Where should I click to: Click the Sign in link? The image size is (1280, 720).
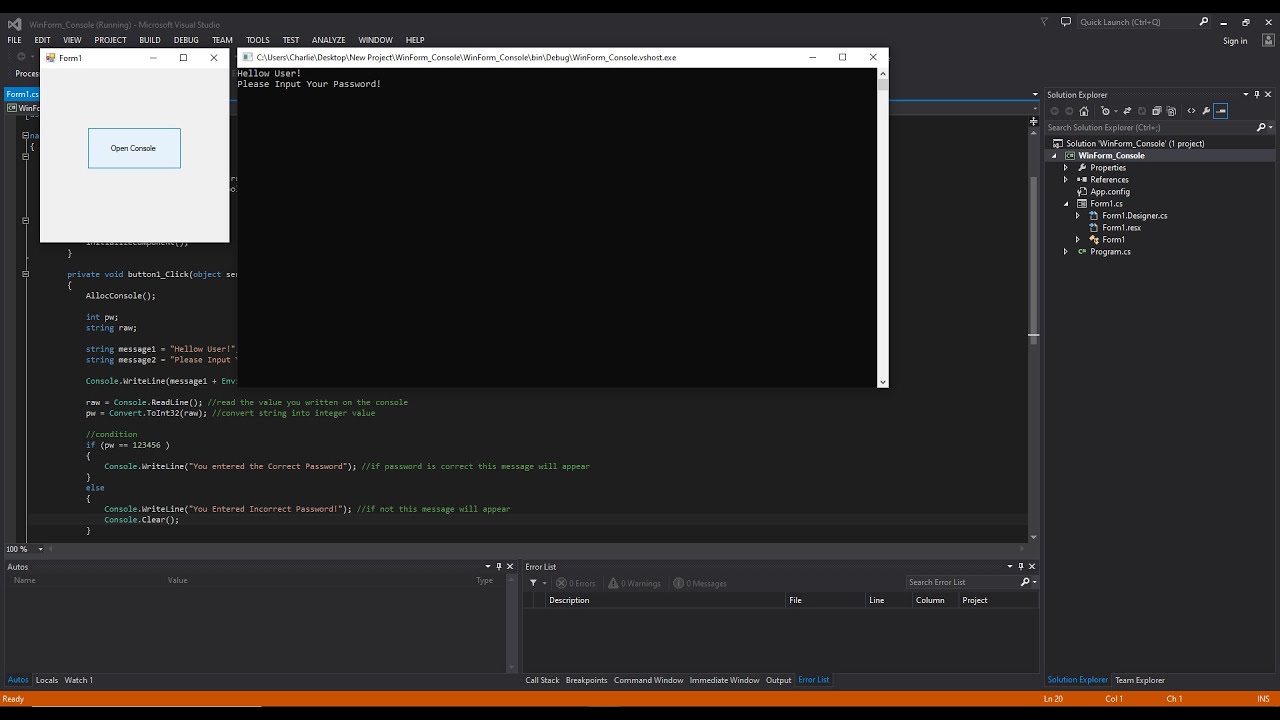[x=1235, y=41]
